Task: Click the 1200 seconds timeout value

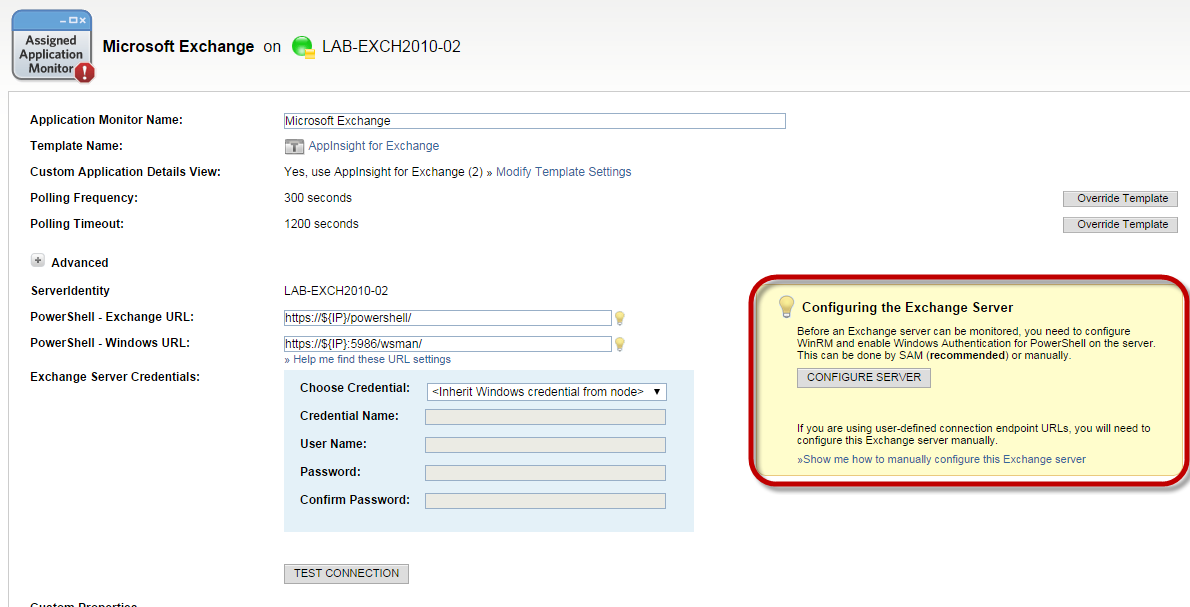Action: point(321,224)
